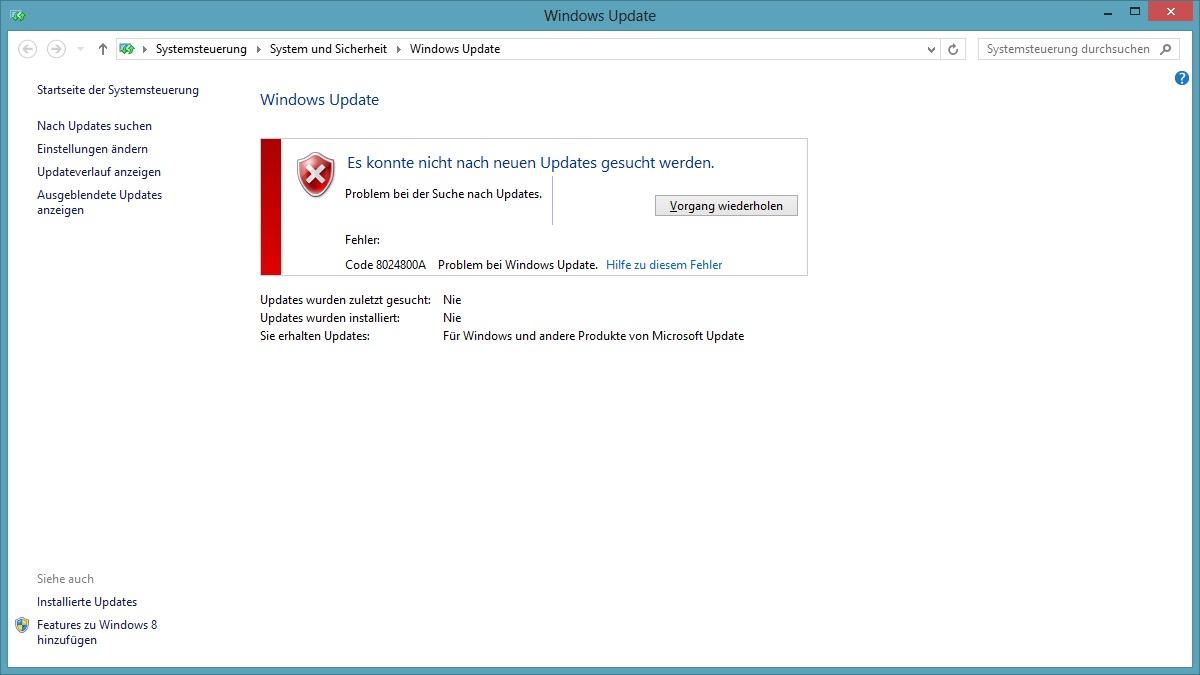Select error text Code 8024800A
1200x675 pixels.
(385, 265)
